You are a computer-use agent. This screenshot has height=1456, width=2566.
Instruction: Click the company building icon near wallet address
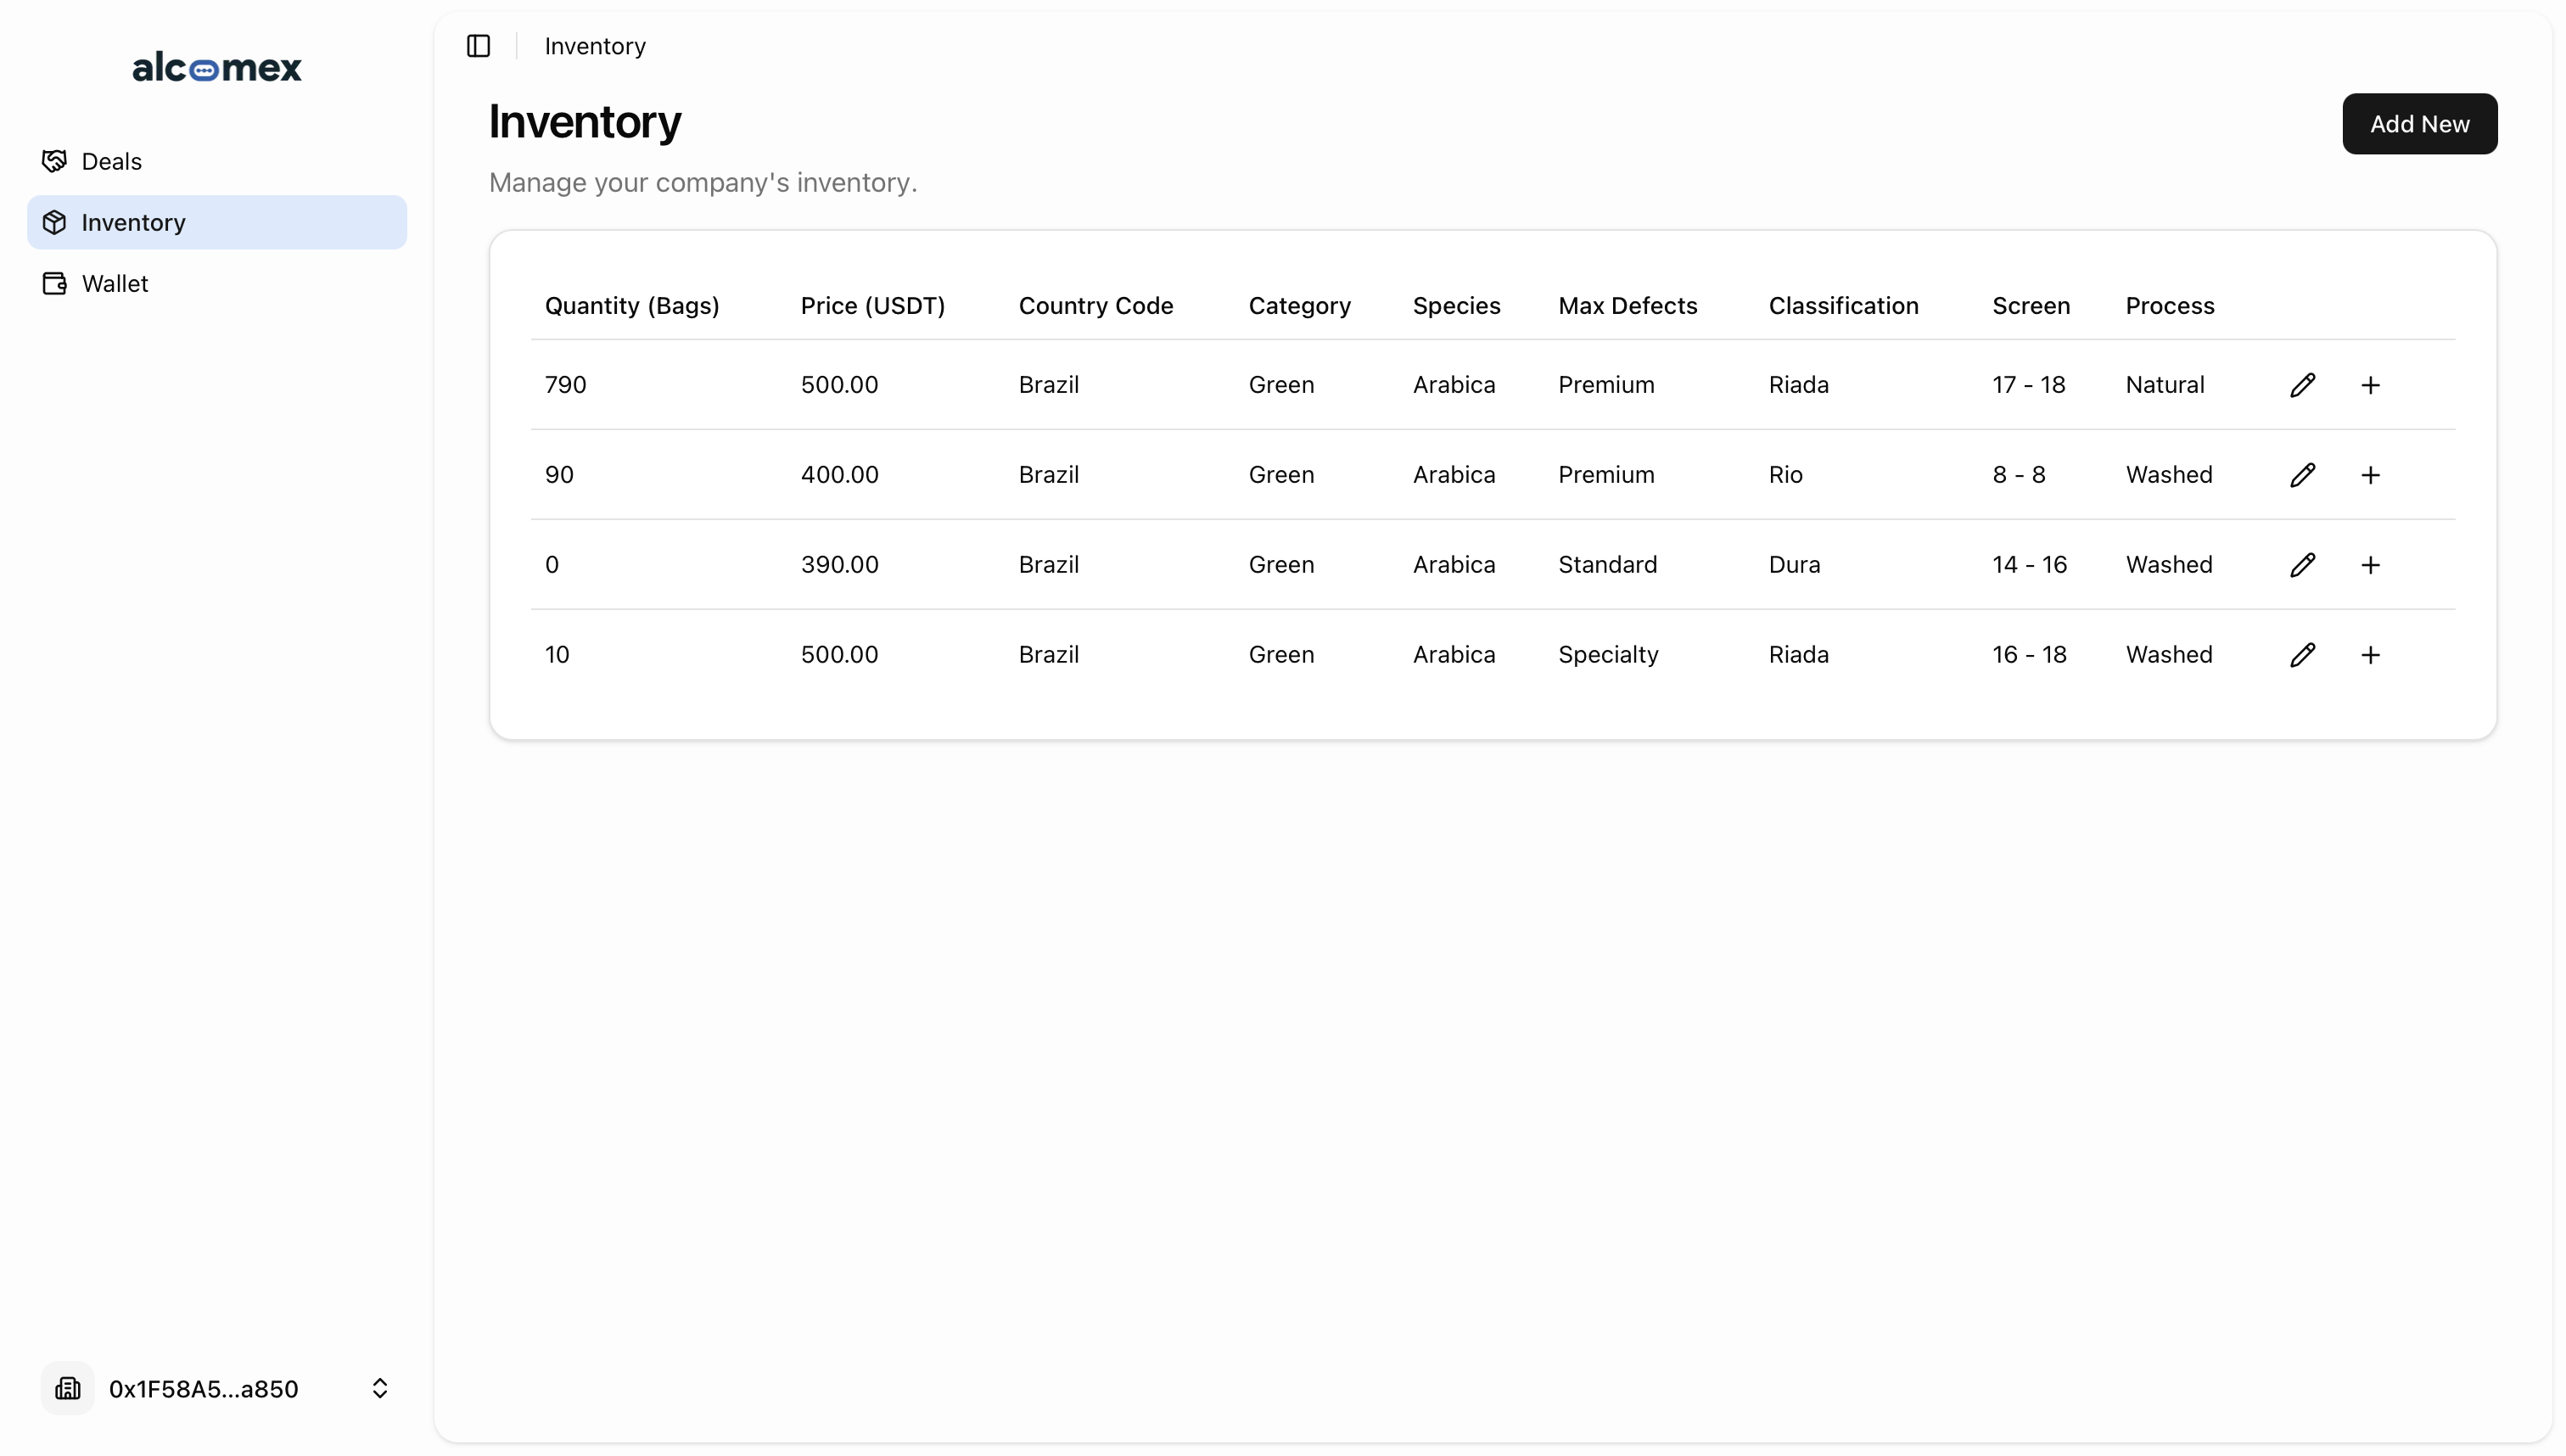(68, 1388)
